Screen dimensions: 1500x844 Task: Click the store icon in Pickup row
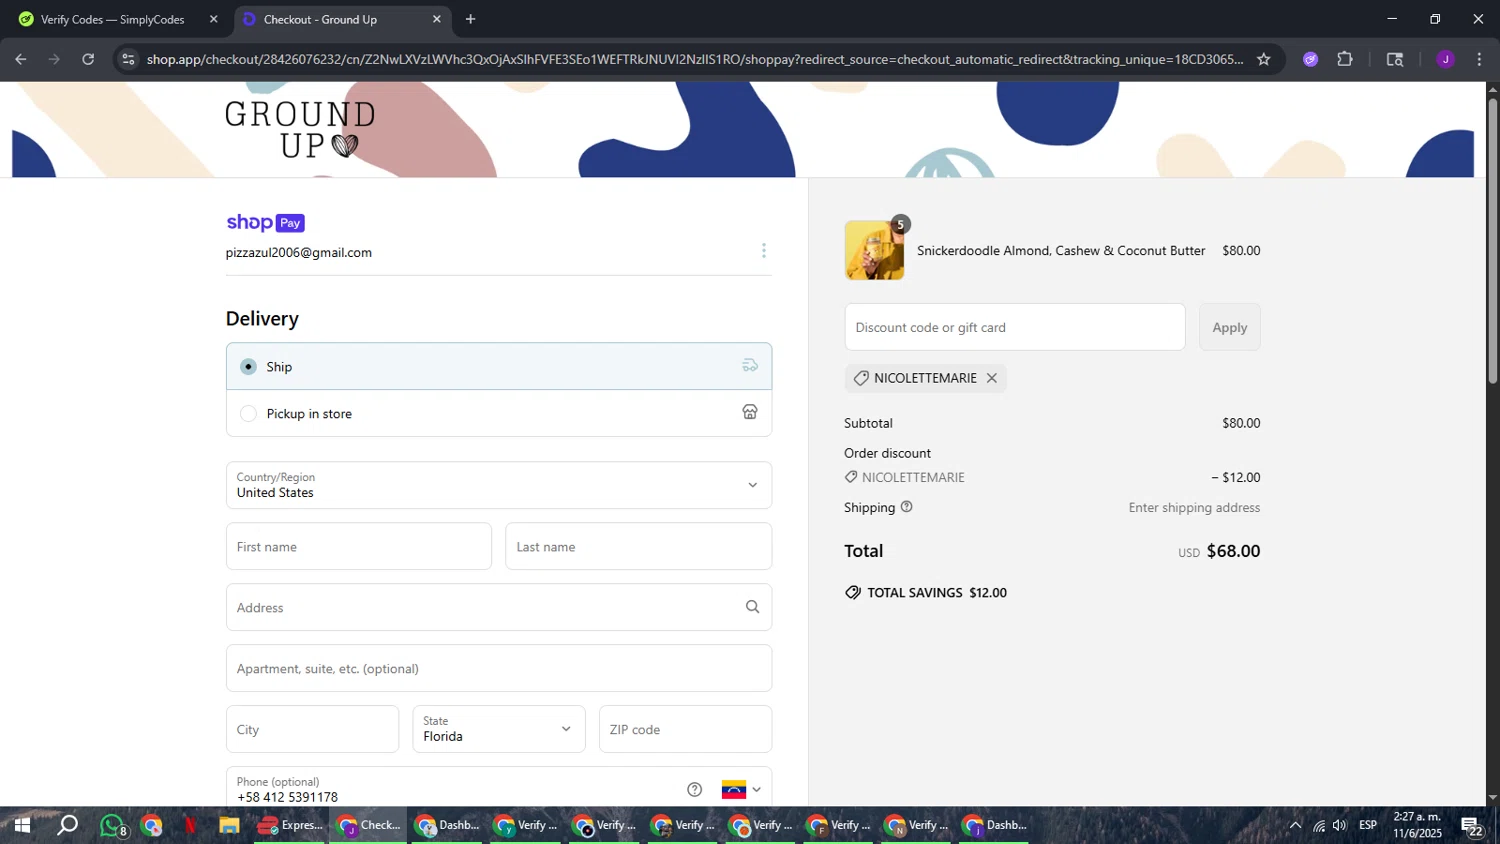tap(750, 412)
